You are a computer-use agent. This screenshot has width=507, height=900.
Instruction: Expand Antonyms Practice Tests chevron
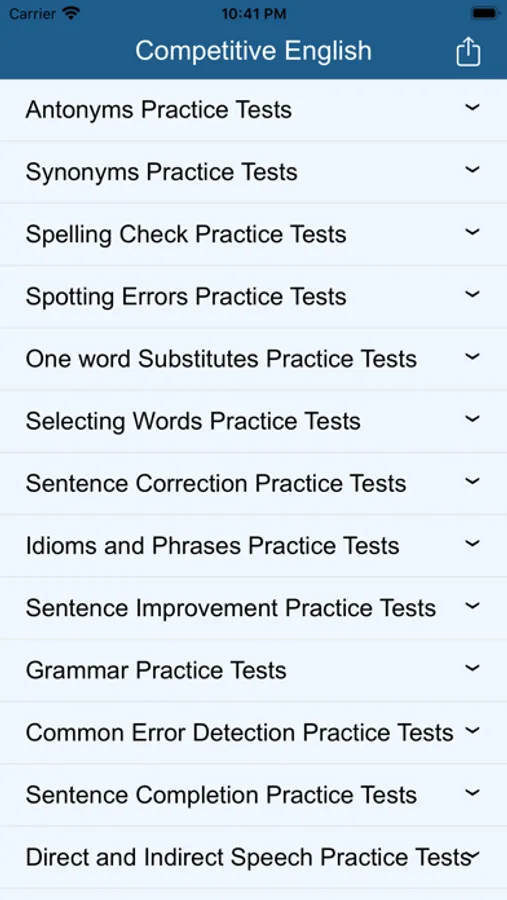click(x=472, y=107)
